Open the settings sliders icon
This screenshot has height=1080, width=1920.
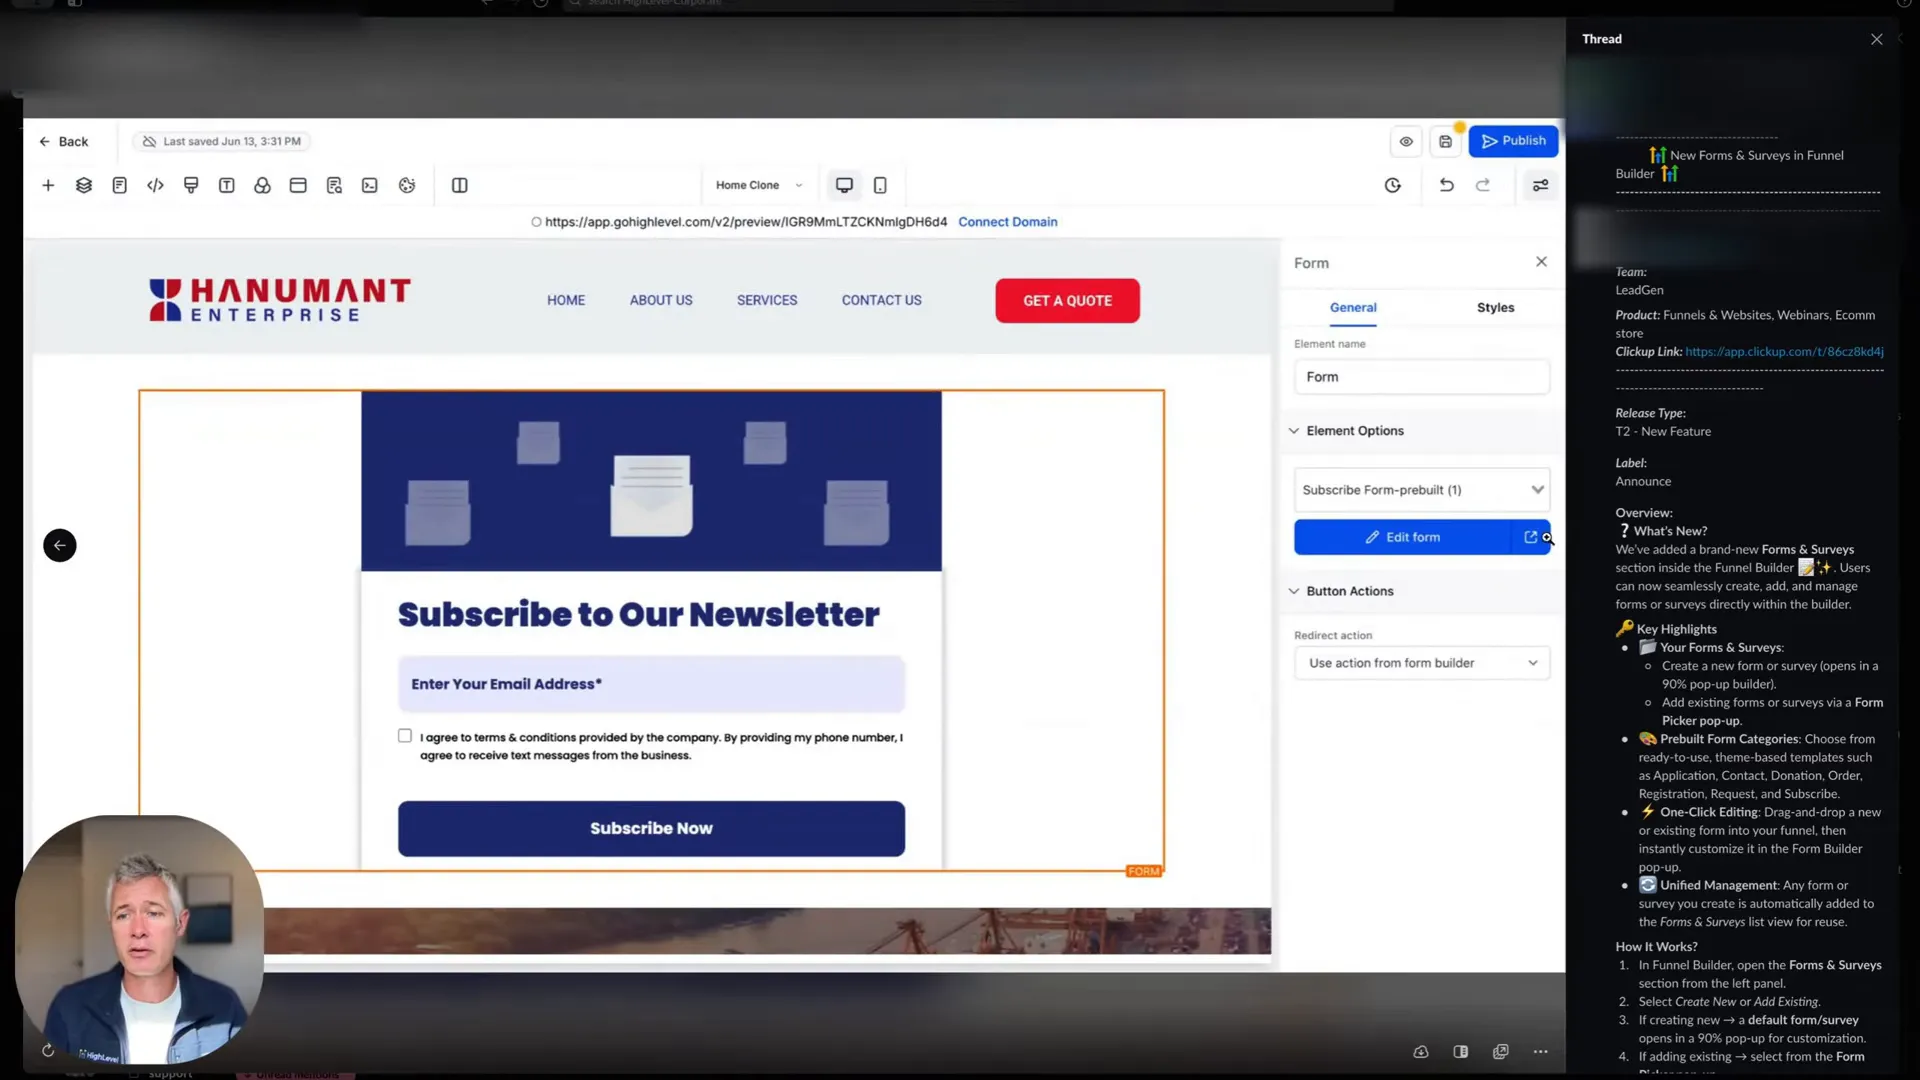coord(1540,185)
